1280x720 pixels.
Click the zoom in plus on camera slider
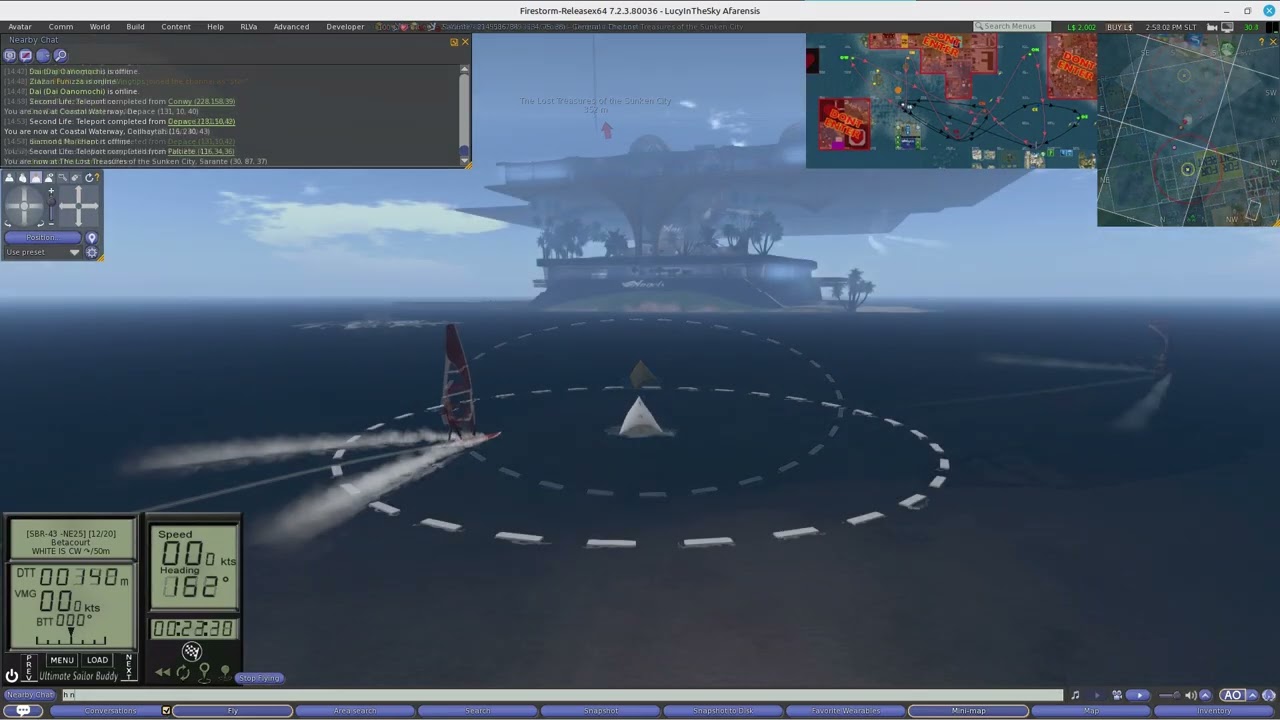51,190
